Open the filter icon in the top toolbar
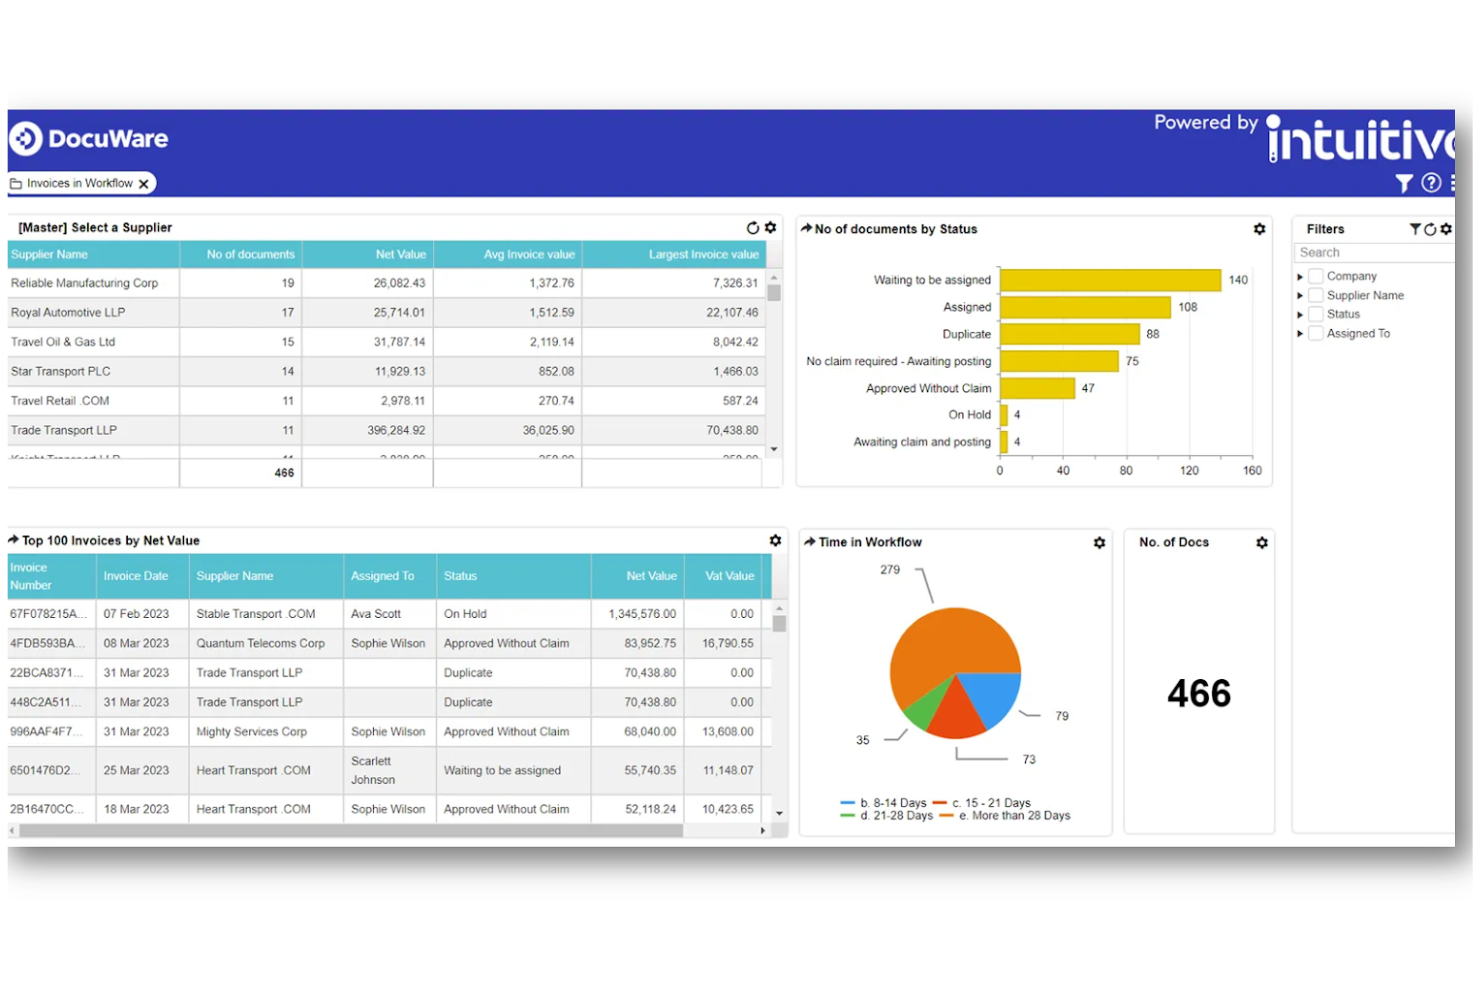This screenshot has height=987, width=1480. [x=1404, y=183]
